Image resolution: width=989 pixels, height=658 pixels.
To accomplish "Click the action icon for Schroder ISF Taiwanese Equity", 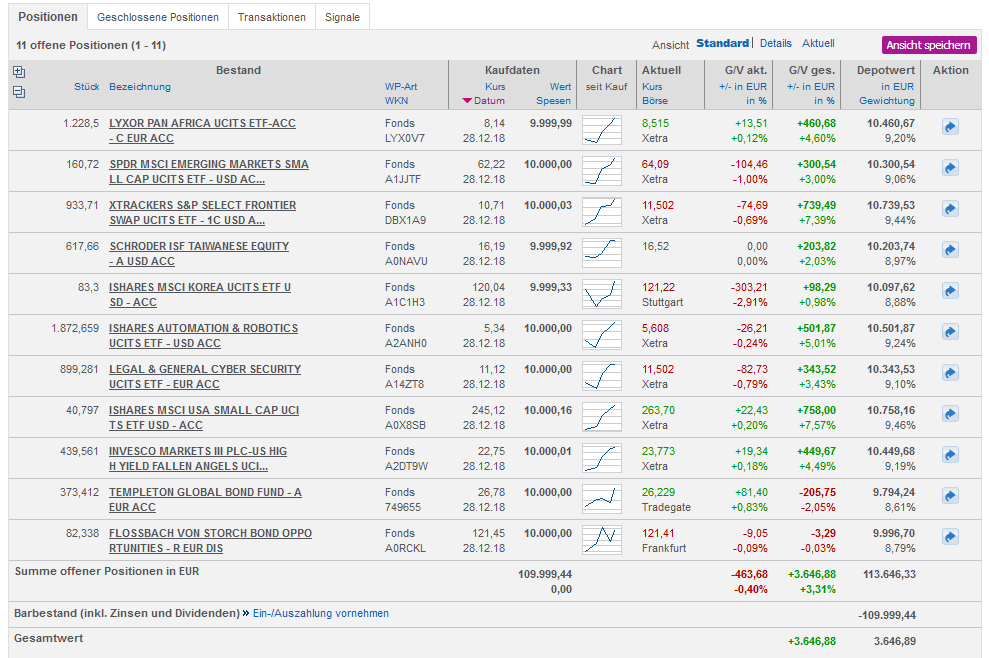I will [950, 251].
